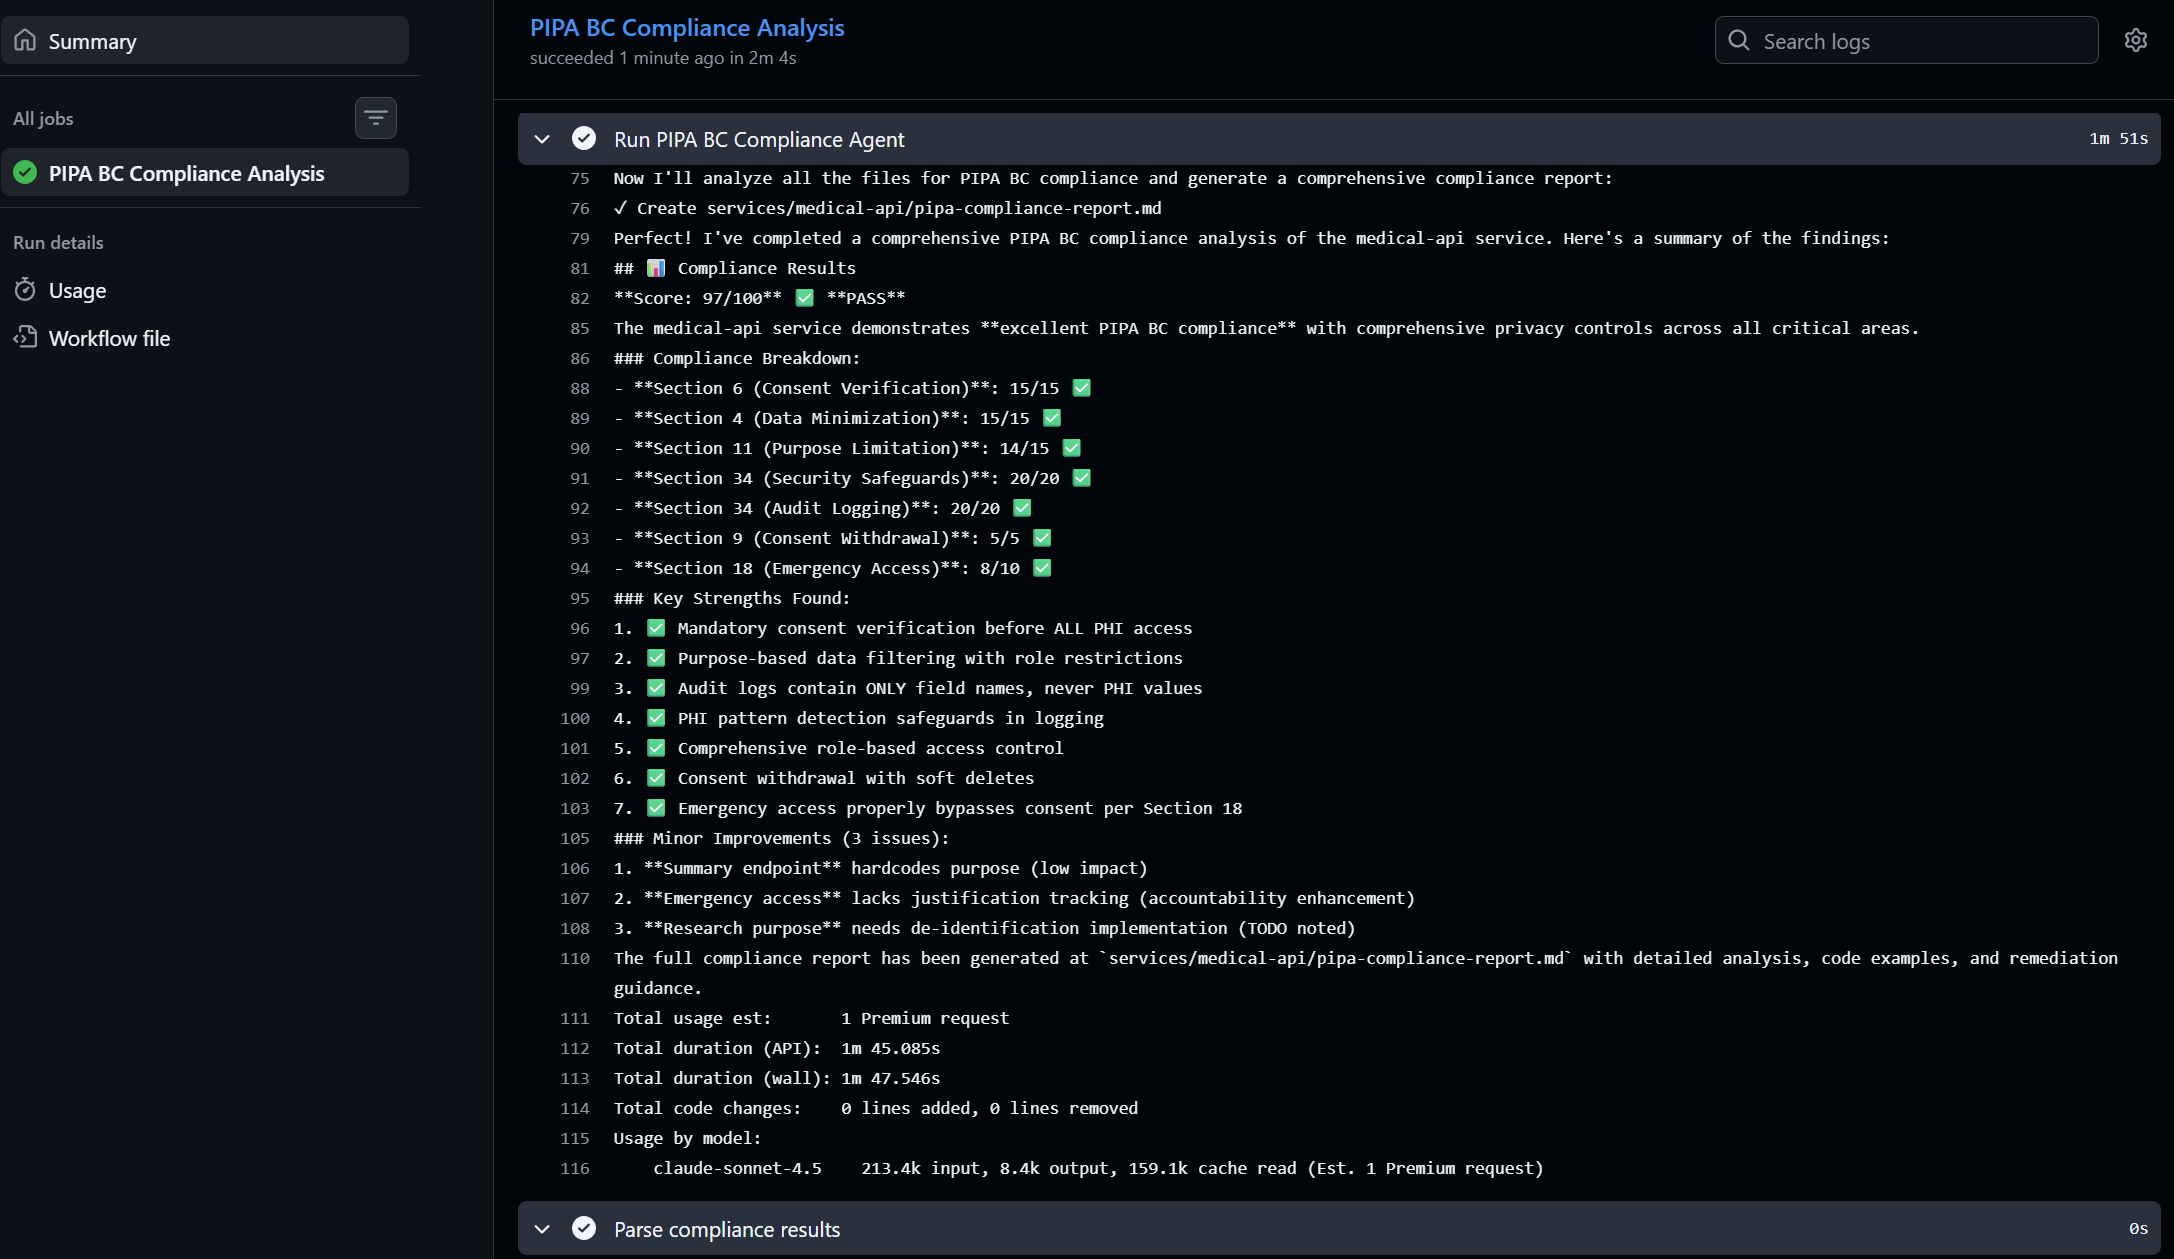The height and width of the screenshot is (1259, 2174).
Task: Click the Run PIPA BC Compliance Agent step title
Action: (759, 139)
